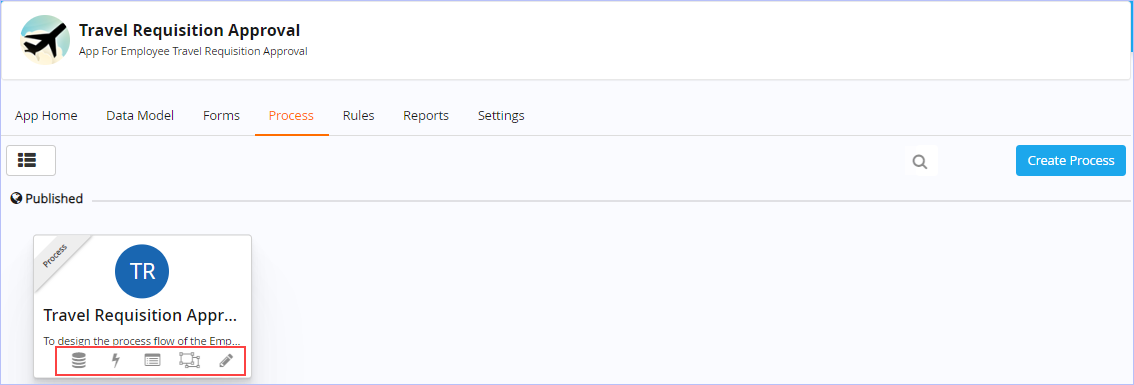
Task: Open the process flow designer icon
Action: (189, 360)
